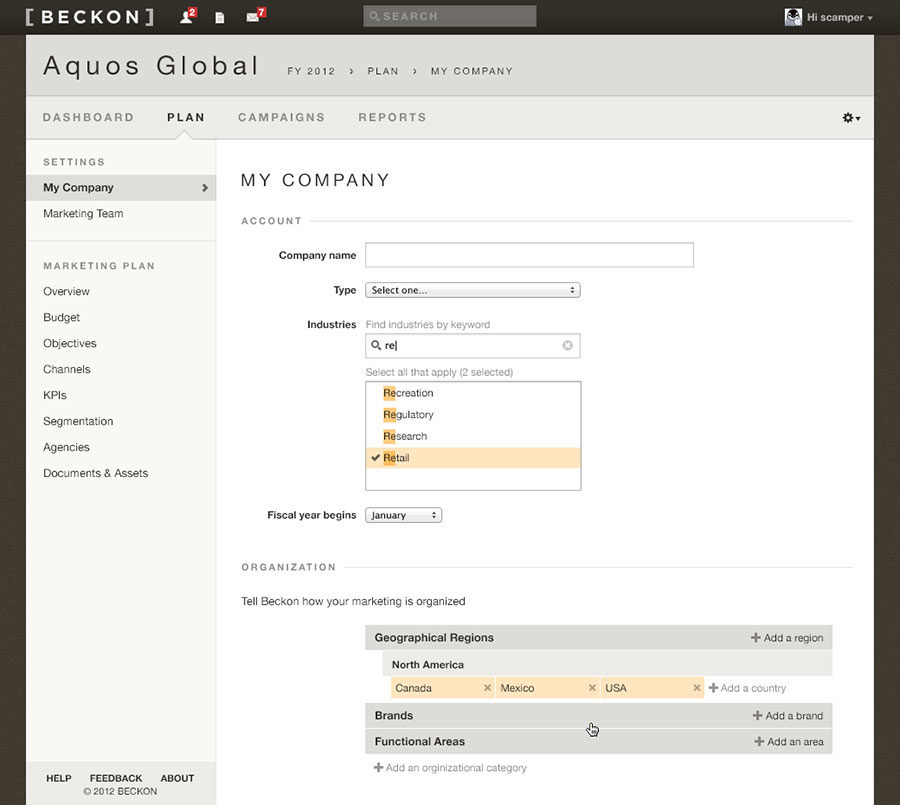The width and height of the screenshot is (900, 805).
Task: Open Fiscal year begins month dropdown
Action: click(403, 515)
